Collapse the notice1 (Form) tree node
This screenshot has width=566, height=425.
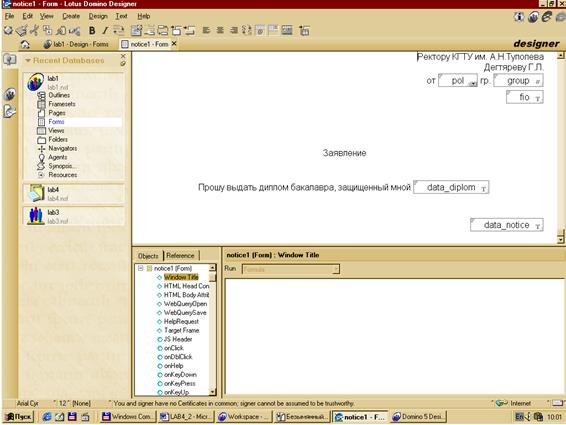pos(141,268)
